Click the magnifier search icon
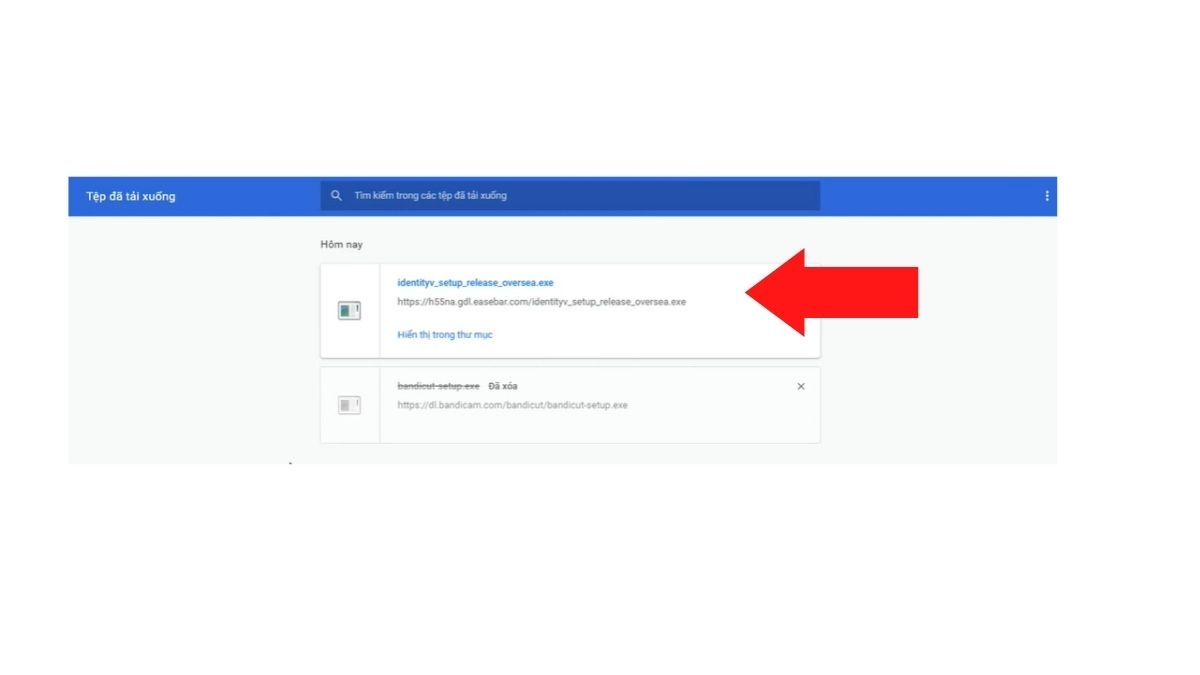The image size is (1200, 675). (336, 196)
